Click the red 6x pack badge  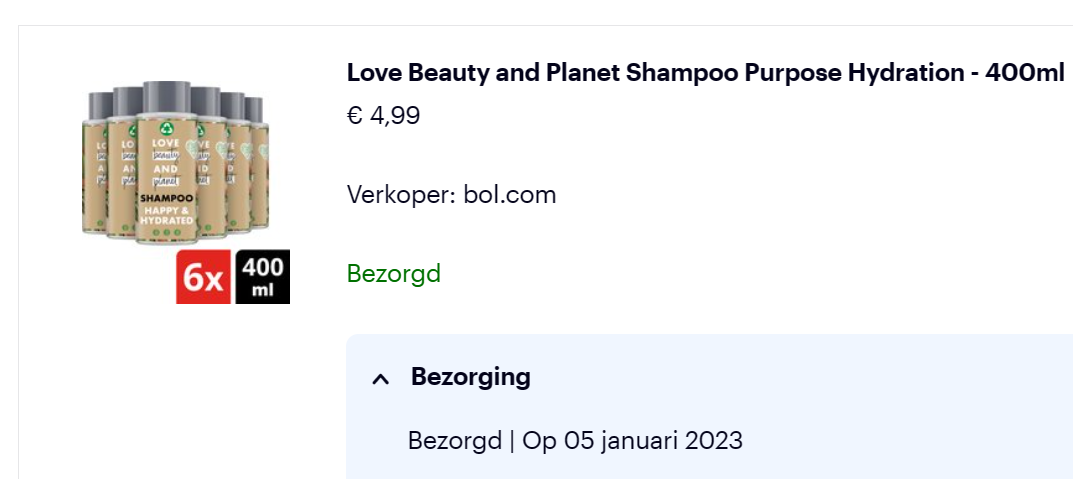204,277
